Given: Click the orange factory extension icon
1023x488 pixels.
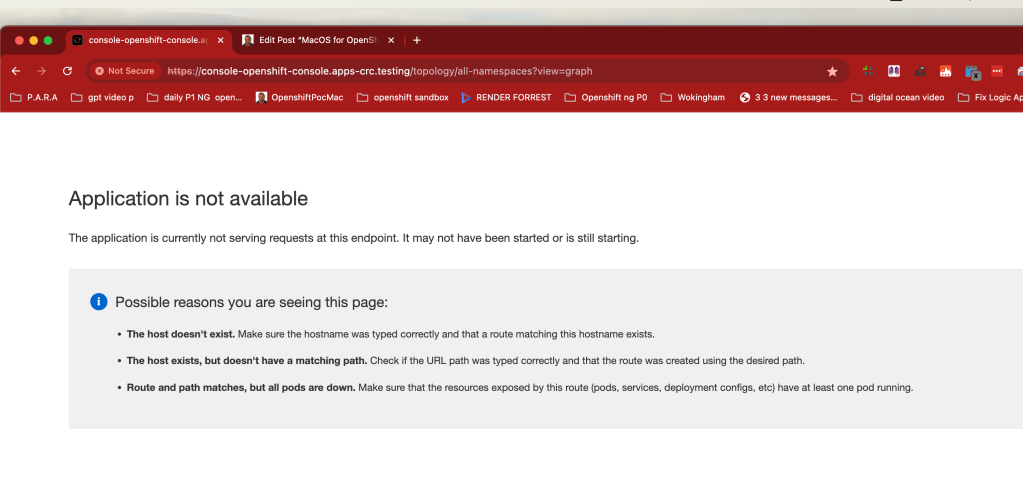Looking at the screenshot, I should click(x=945, y=71).
